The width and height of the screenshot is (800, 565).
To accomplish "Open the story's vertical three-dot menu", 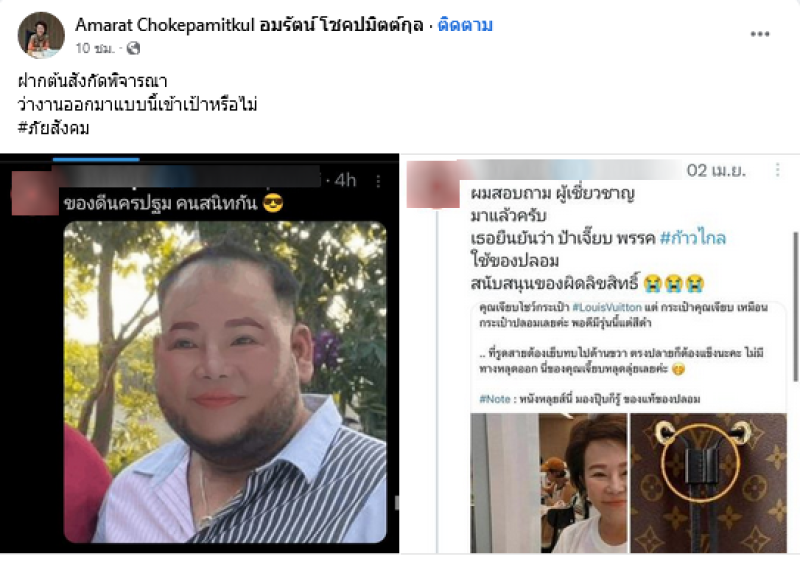I will (378, 181).
